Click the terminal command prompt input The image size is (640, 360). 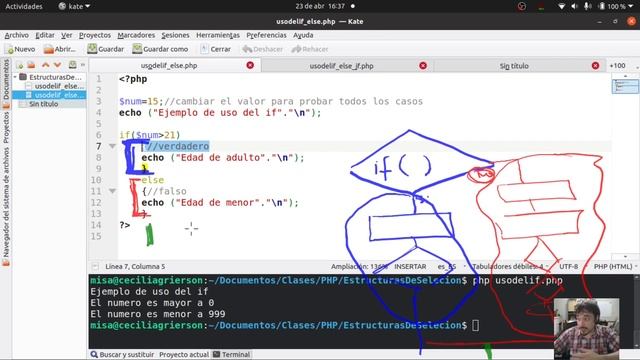click(475, 325)
